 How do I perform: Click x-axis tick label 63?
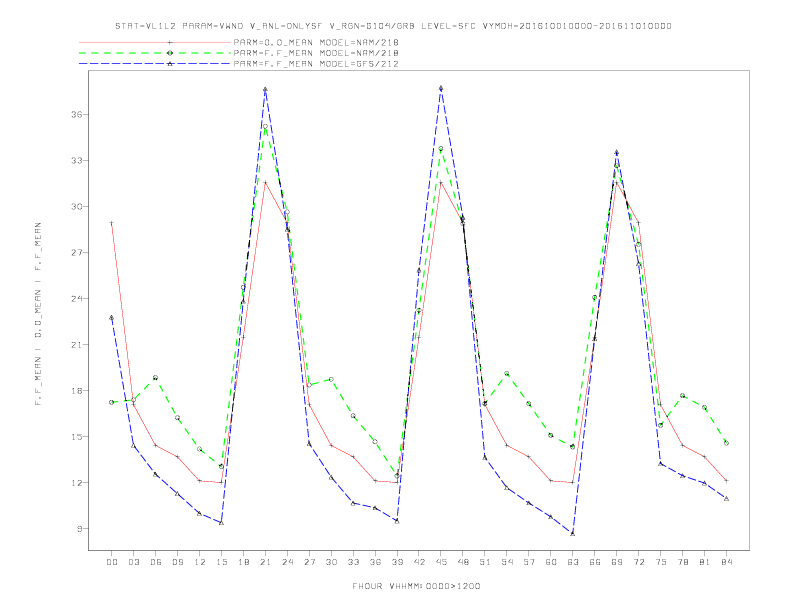pos(573,562)
